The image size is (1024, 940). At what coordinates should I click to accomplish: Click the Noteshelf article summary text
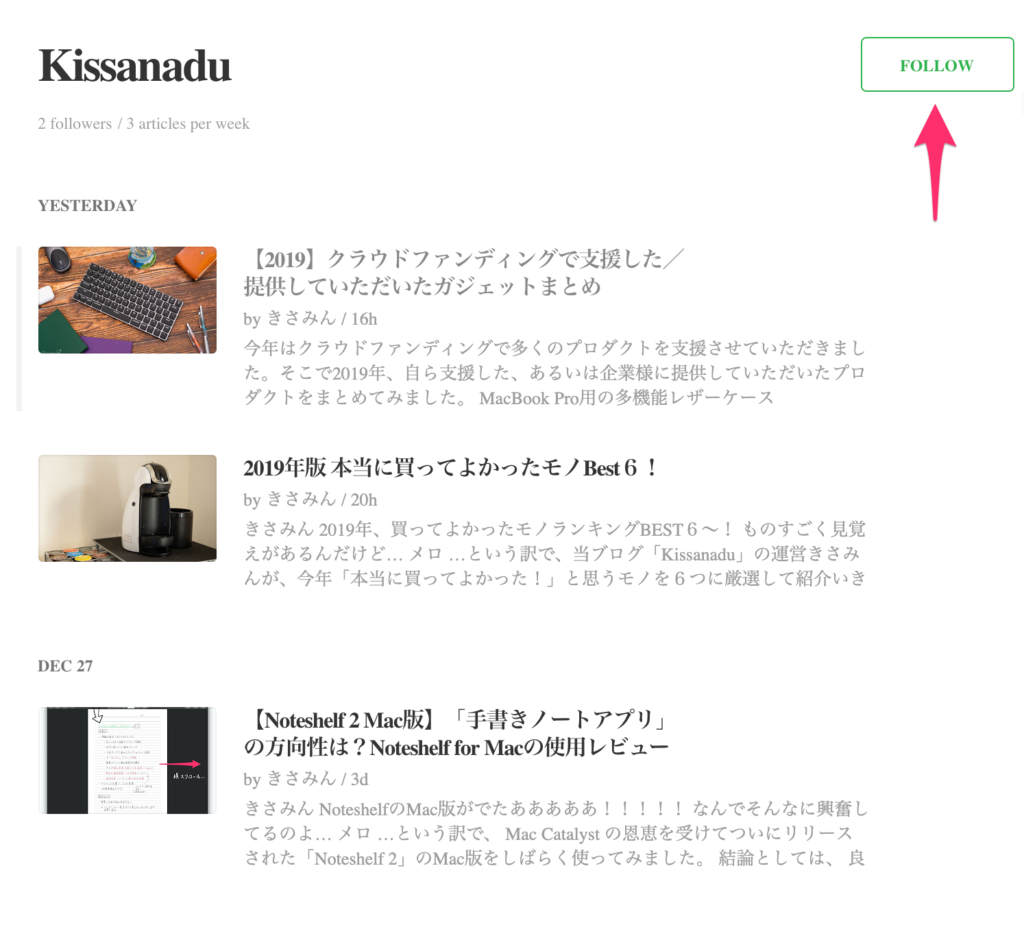[x=555, y=834]
